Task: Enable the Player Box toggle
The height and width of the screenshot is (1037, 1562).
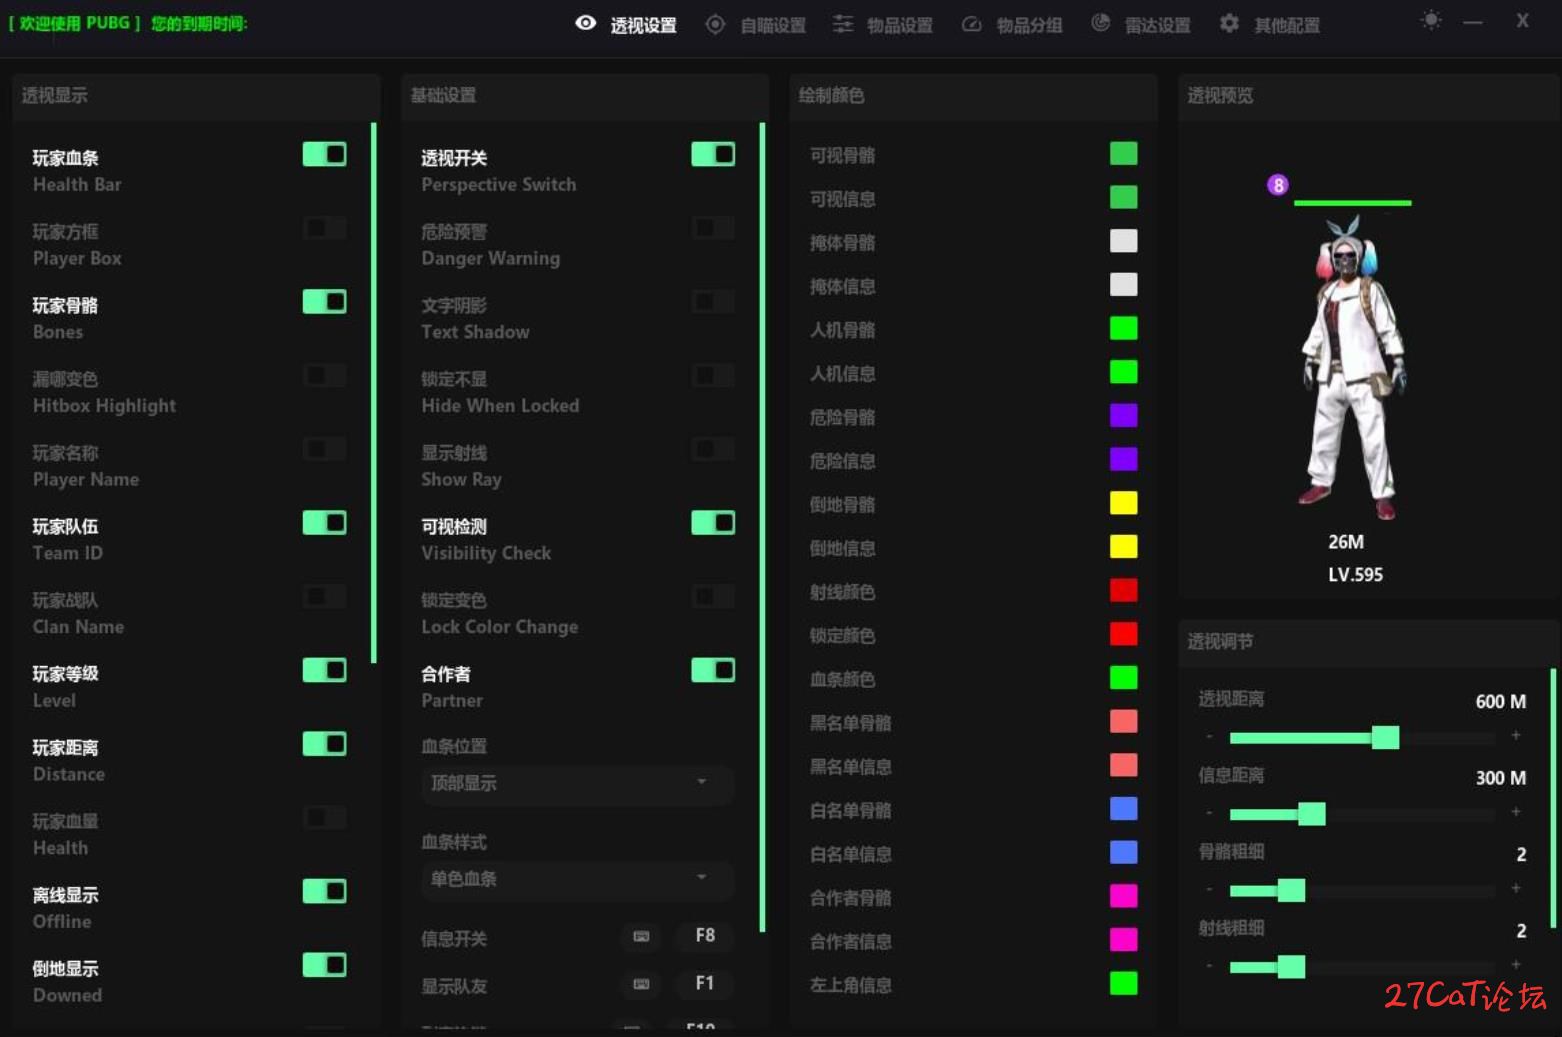Action: (324, 228)
